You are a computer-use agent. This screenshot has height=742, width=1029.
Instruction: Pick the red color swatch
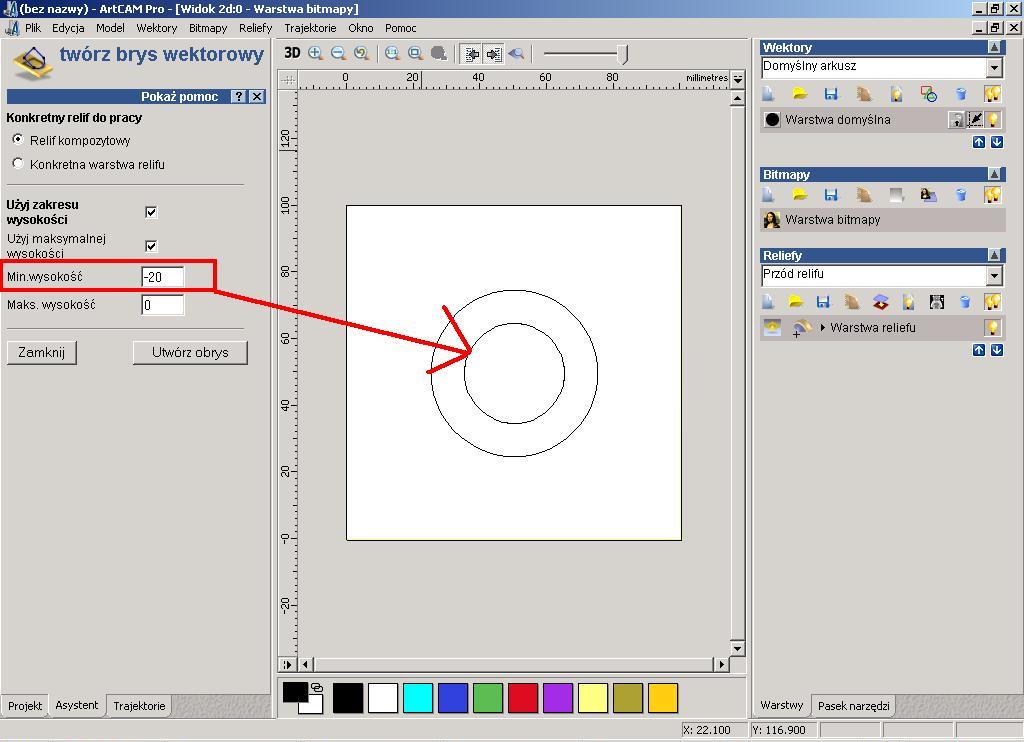(x=523, y=697)
